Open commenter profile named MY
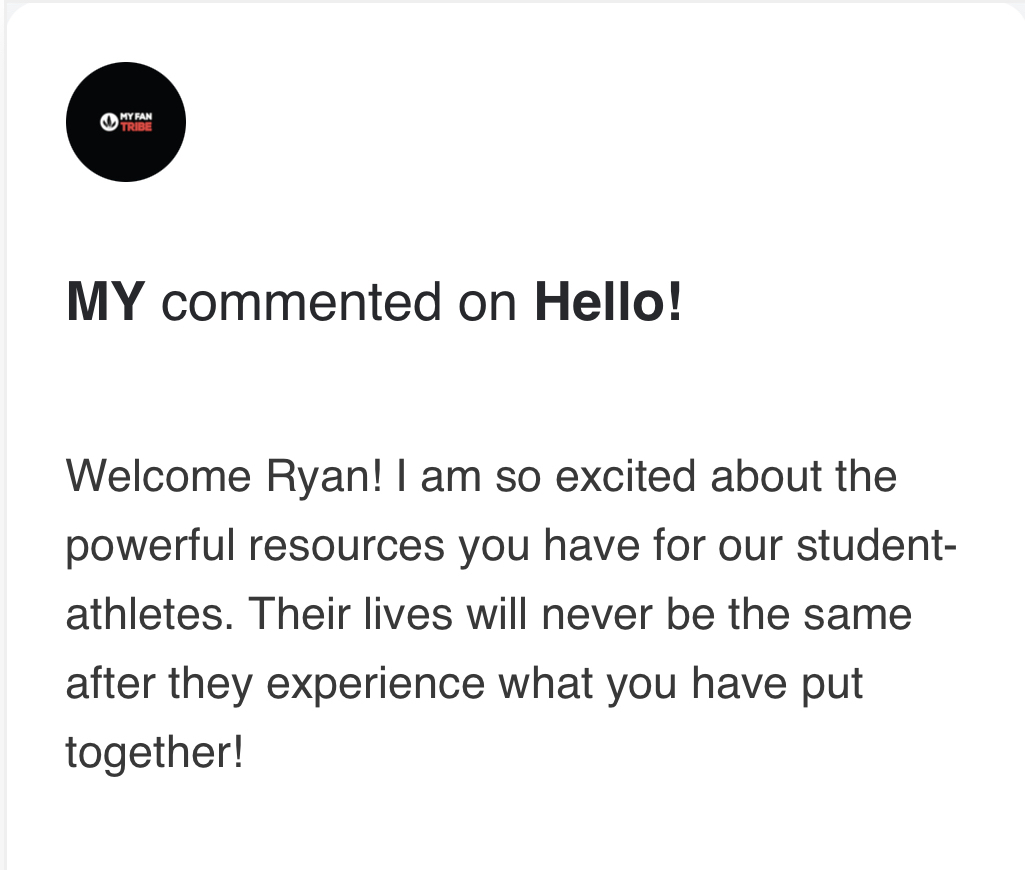 point(105,302)
